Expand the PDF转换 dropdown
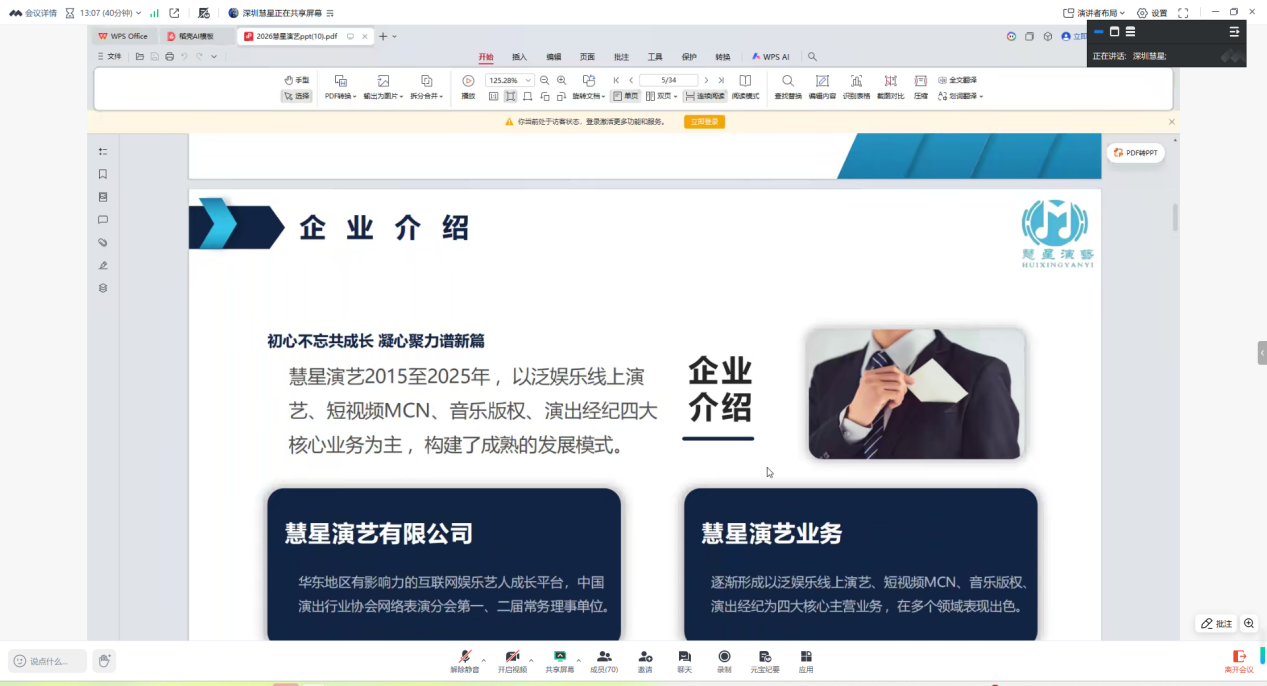This screenshot has height=686, width=1267. (340, 96)
